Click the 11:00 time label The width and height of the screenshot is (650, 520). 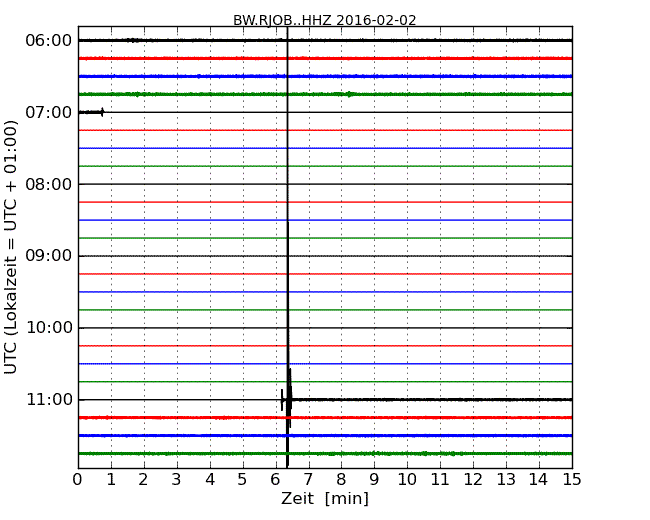click(49, 400)
